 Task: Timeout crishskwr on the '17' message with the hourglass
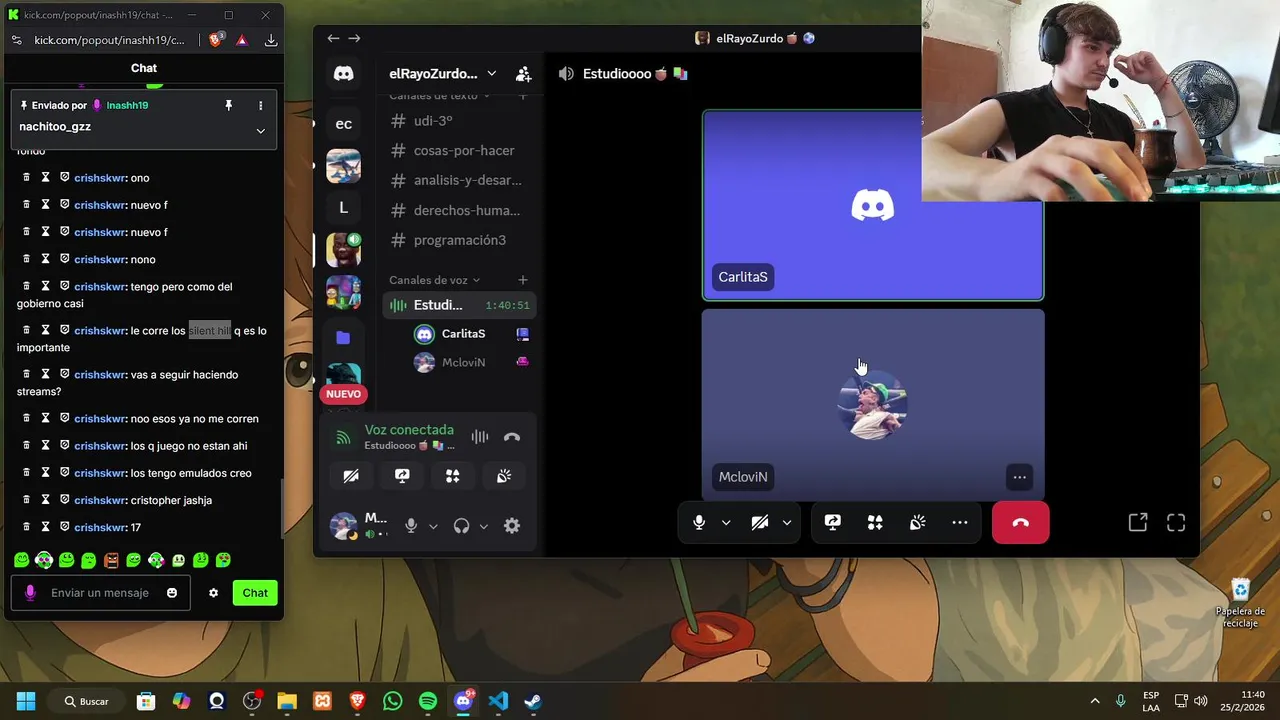click(45, 527)
